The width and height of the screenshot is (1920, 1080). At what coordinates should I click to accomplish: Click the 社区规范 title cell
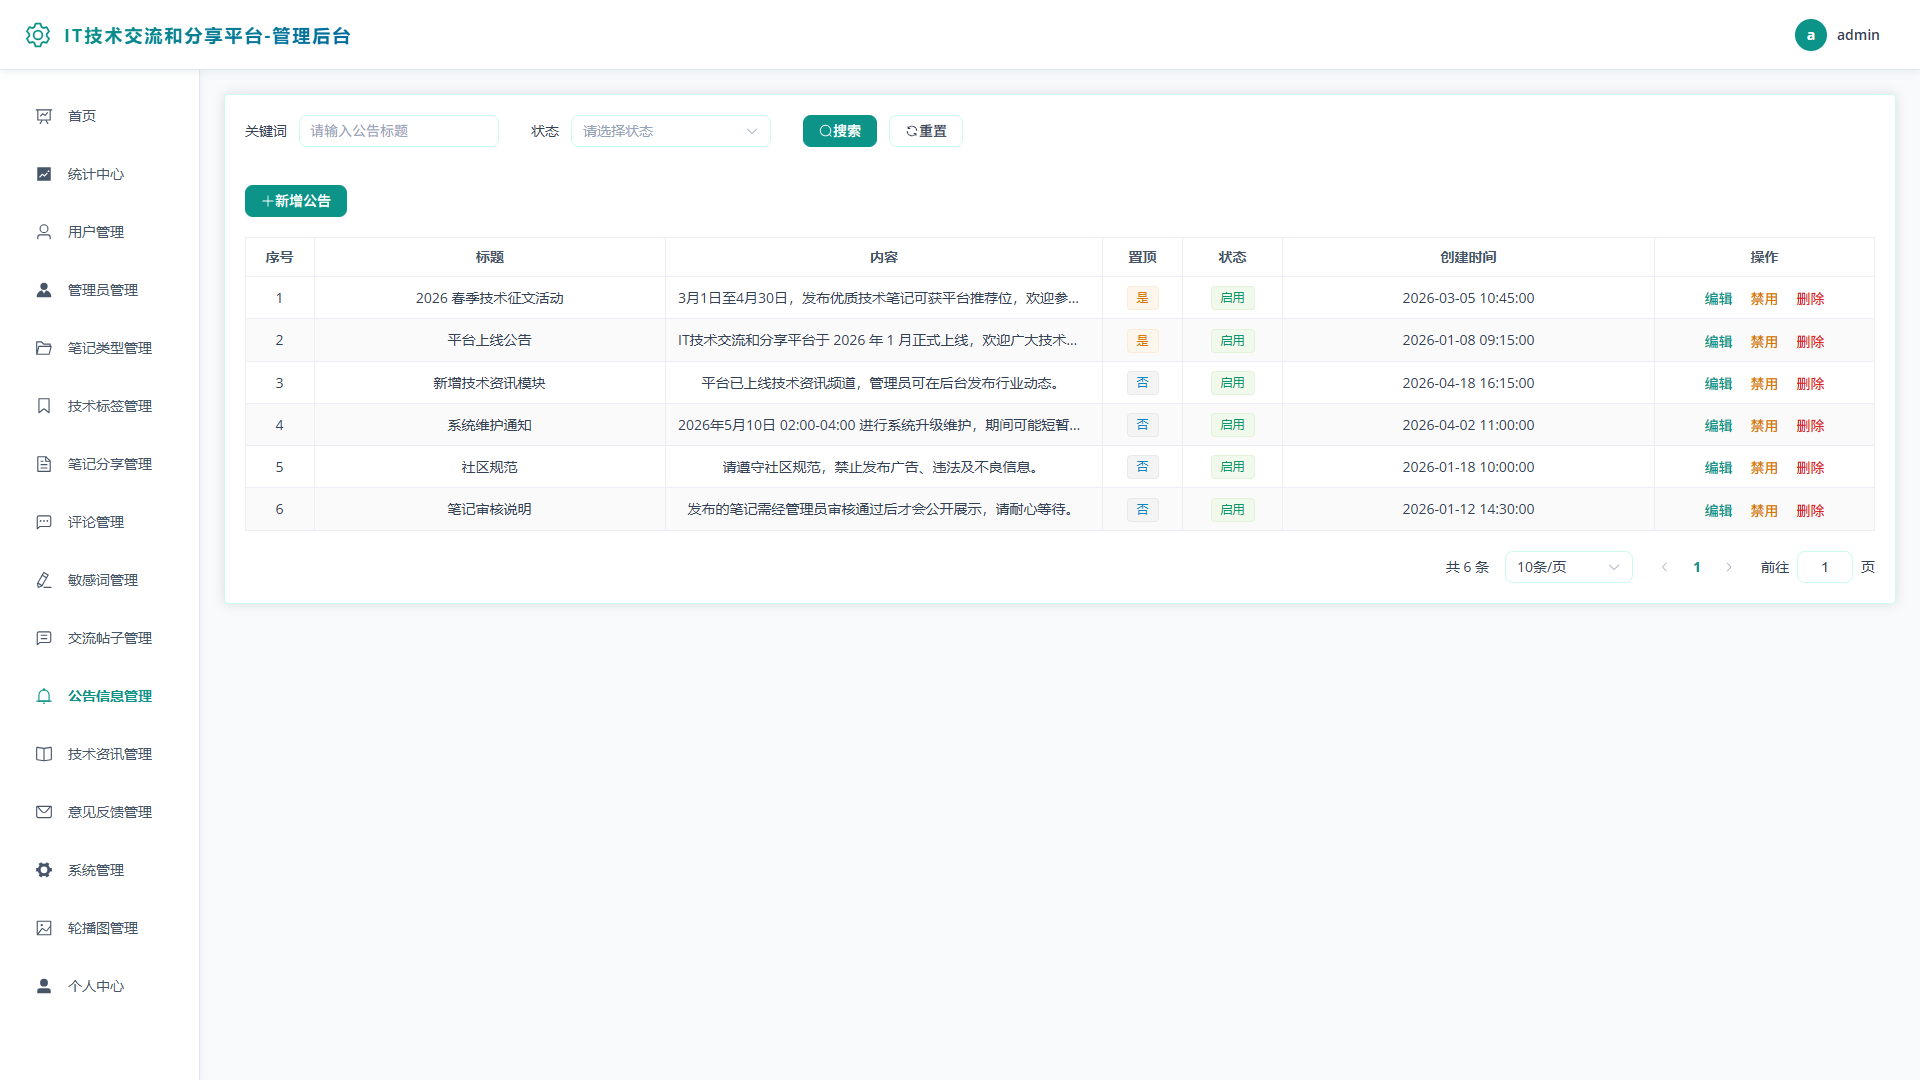point(490,467)
